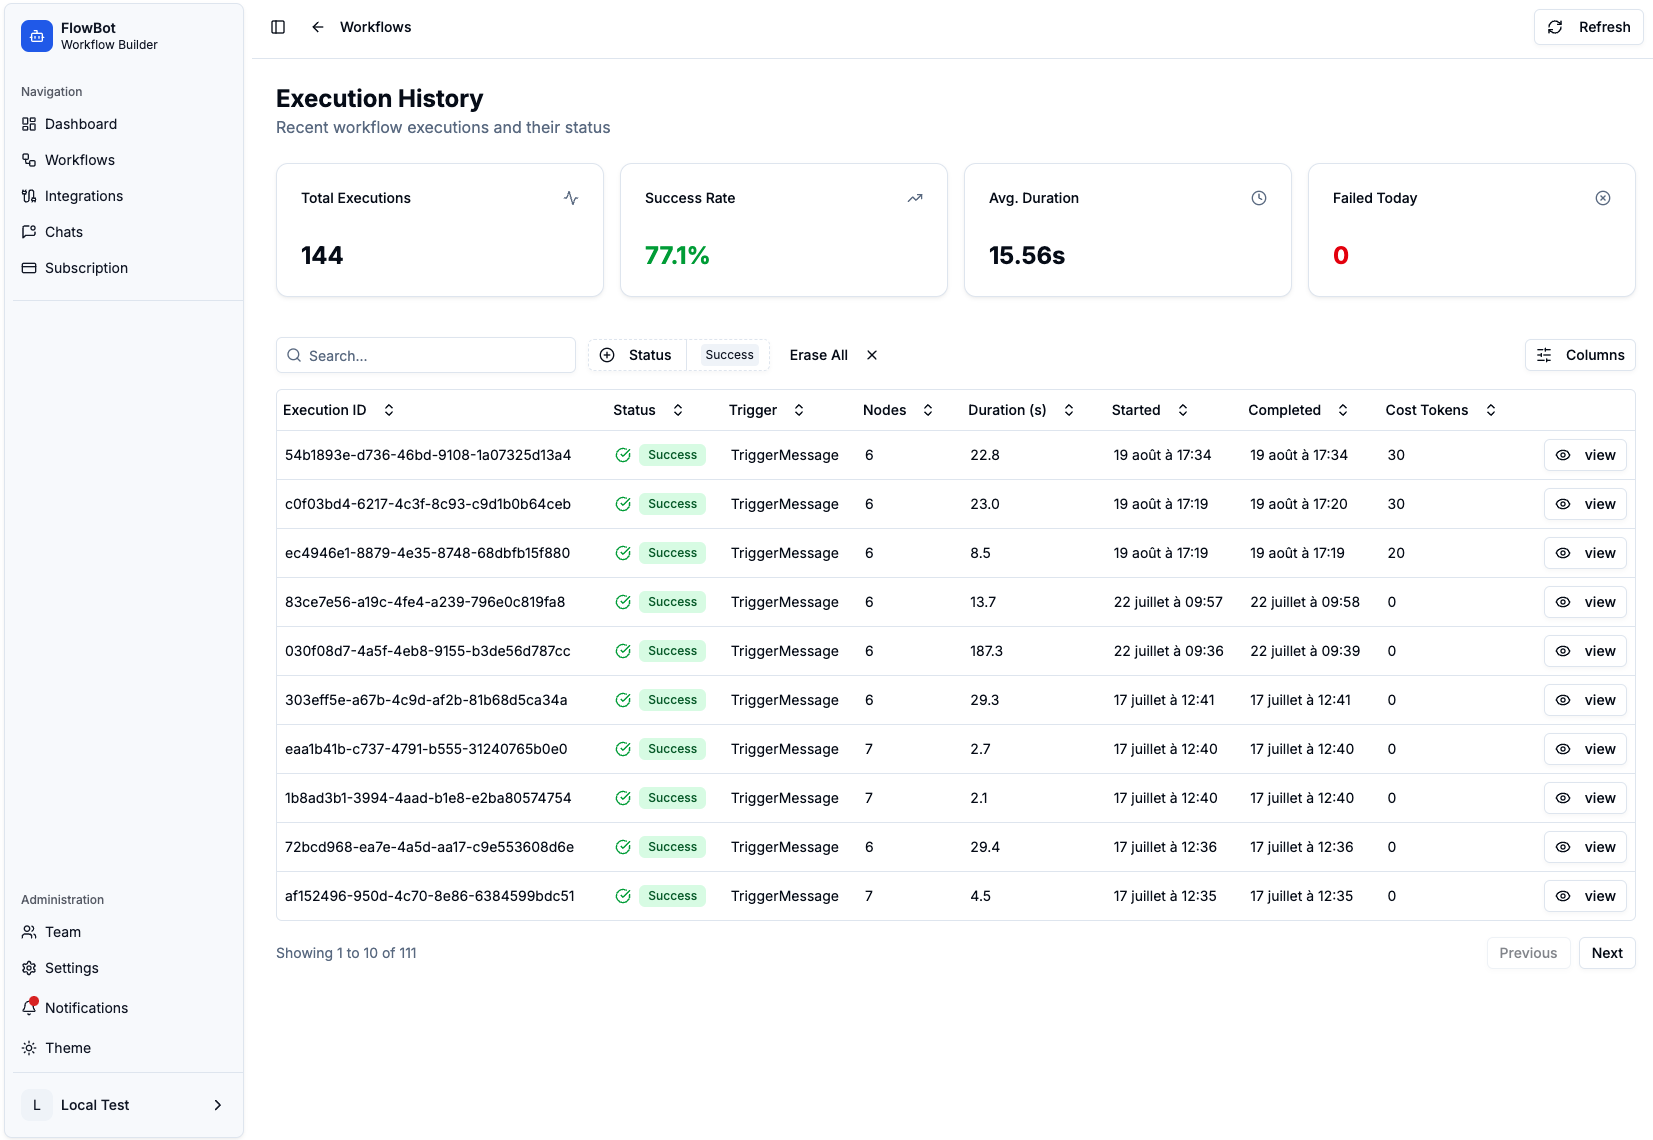Click Next to see more executions
Image resolution: width=1653 pixels, height=1140 pixels.
click(x=1606, y=953)
